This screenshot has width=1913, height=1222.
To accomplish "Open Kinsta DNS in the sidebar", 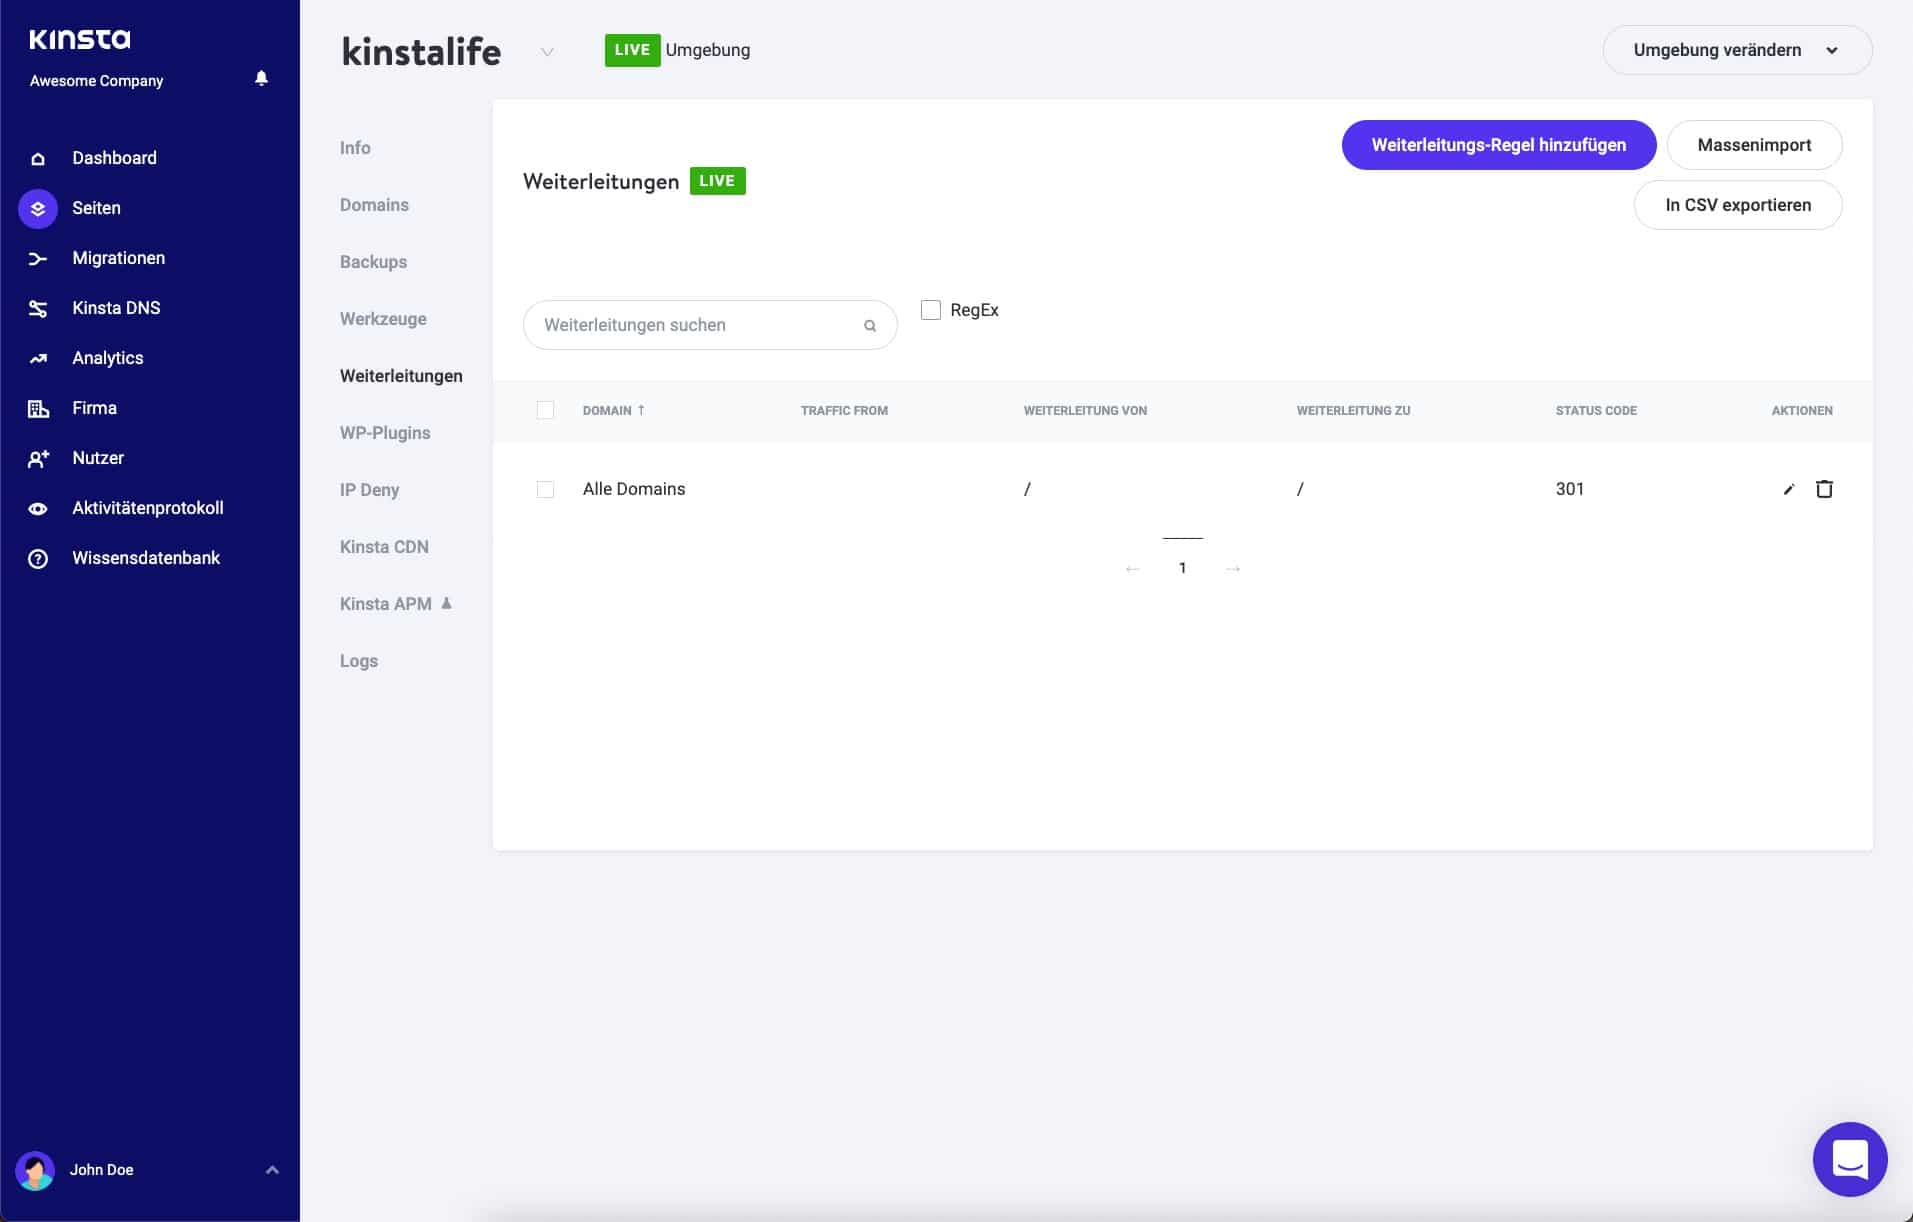I will coord(115,308).
